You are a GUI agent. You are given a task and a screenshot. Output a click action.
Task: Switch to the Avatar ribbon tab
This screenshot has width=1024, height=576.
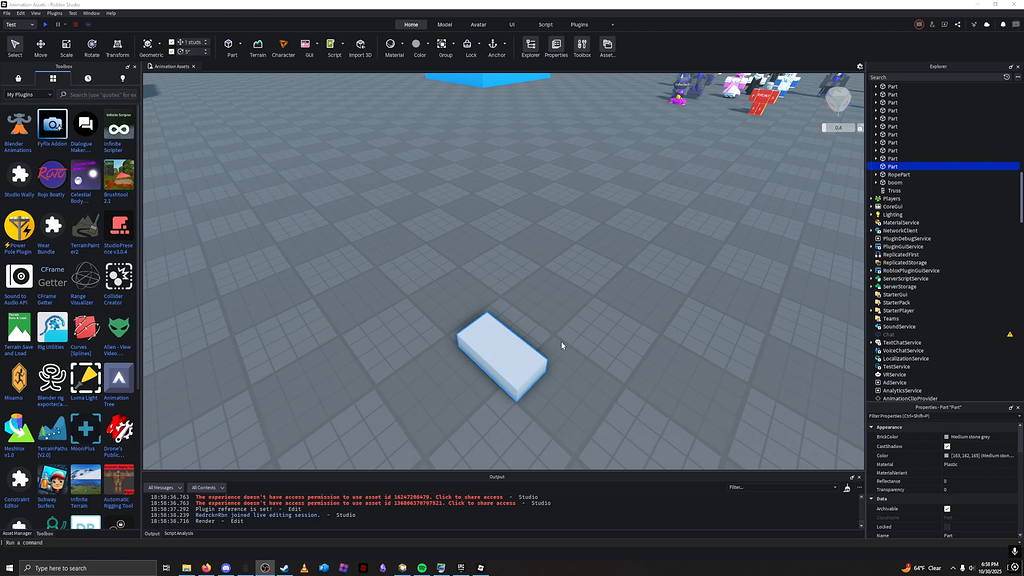click(478, 25)
